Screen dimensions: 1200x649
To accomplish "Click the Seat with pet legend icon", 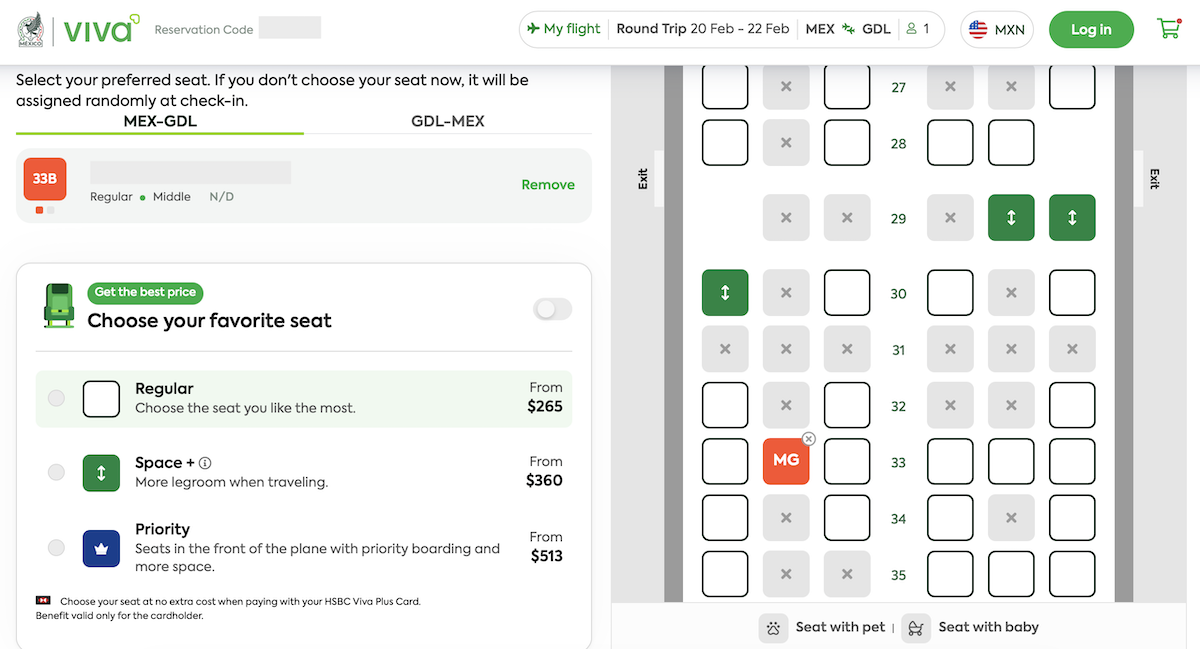I will click(772, 627).
